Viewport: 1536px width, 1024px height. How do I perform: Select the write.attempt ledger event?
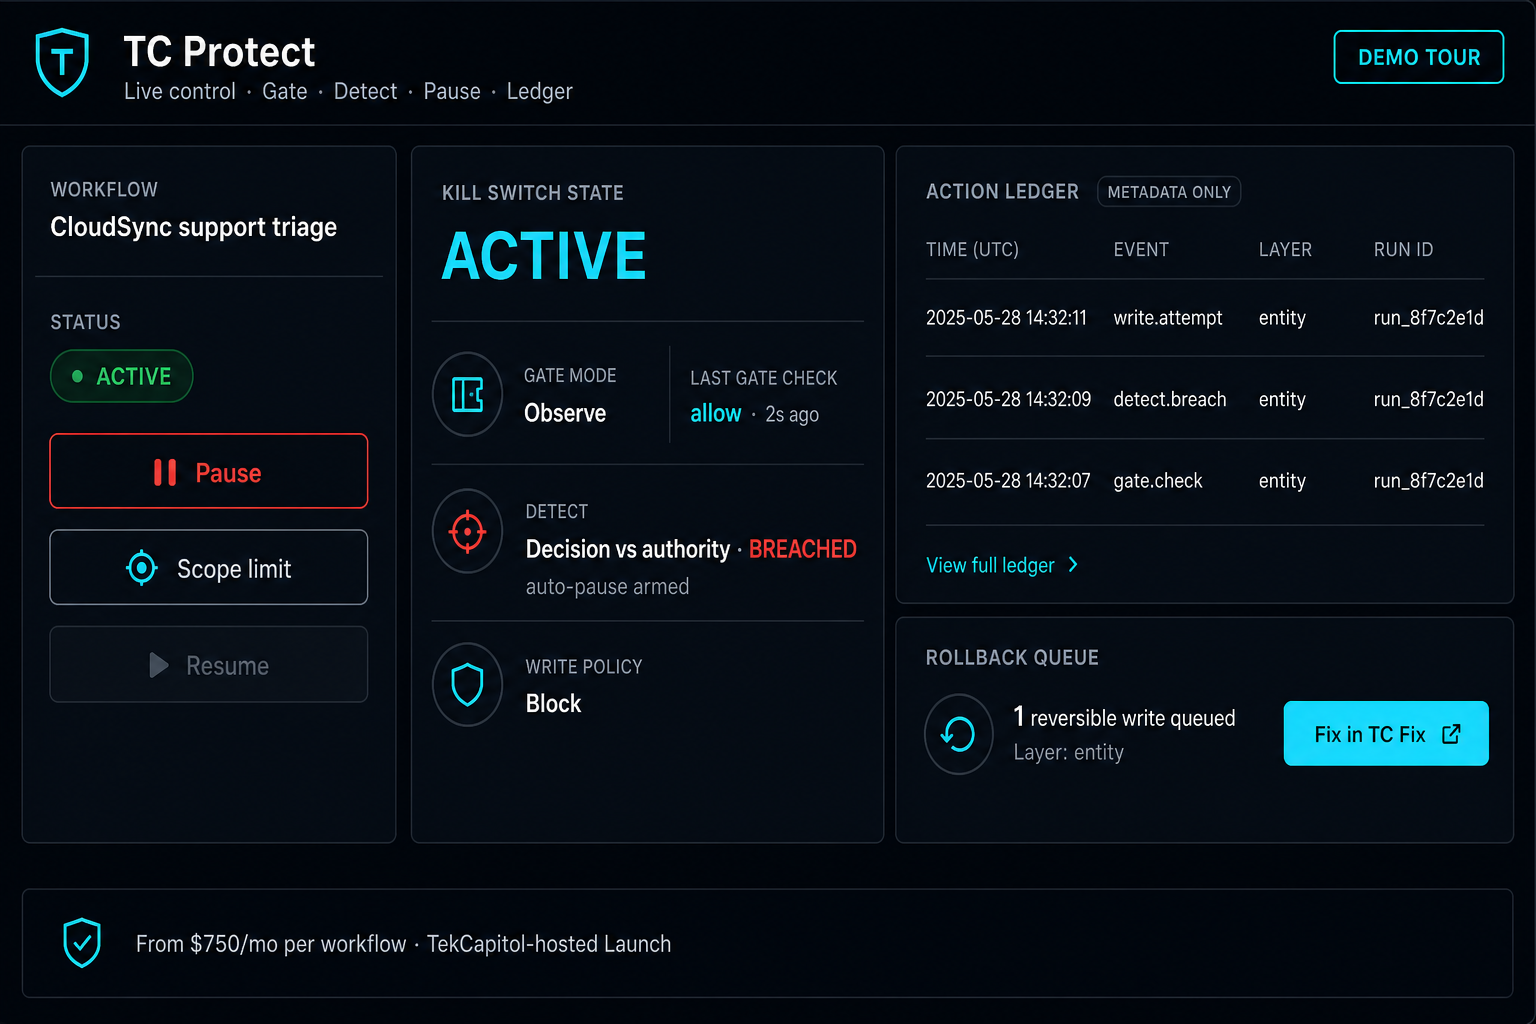[1168, 318]
